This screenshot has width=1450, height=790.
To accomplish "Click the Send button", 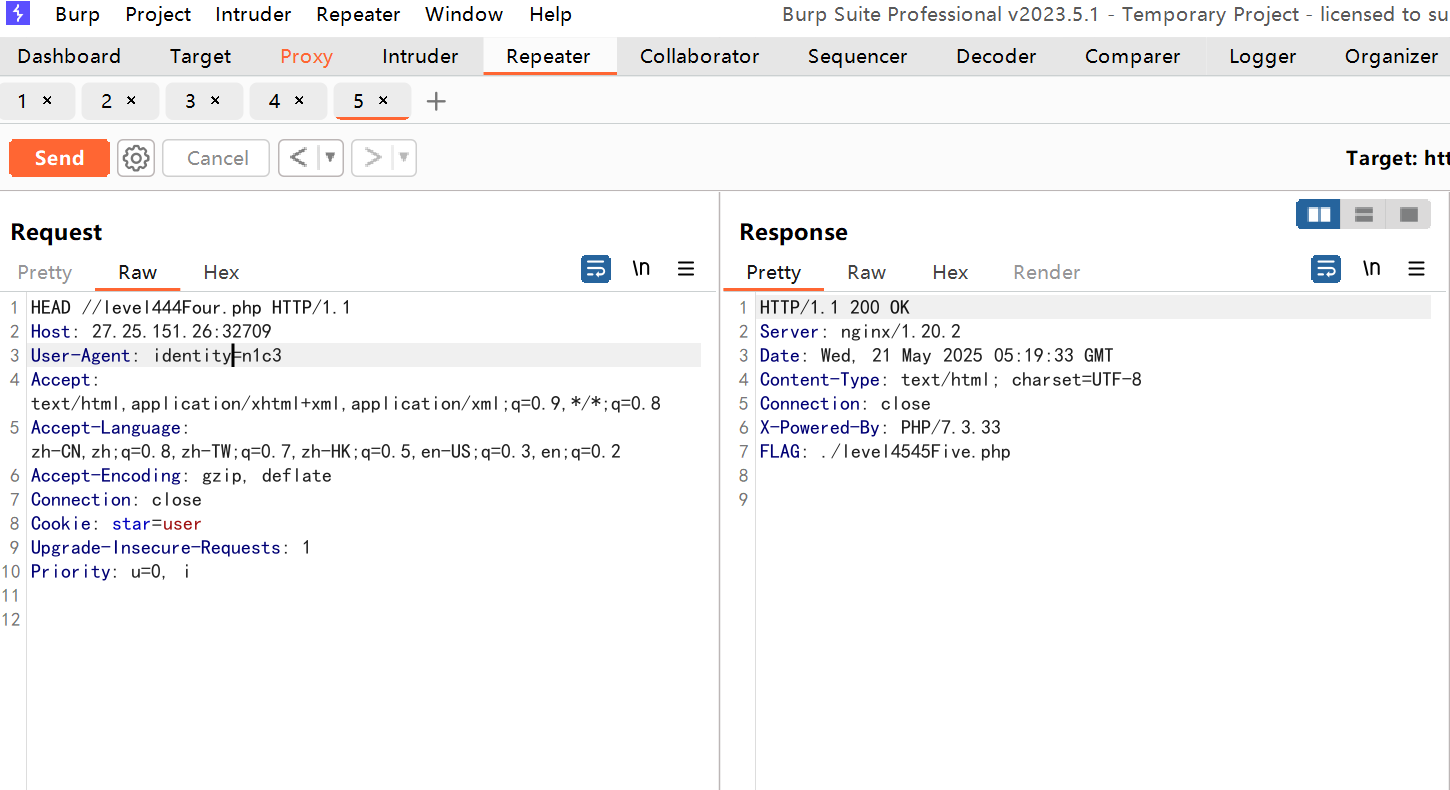I will point(59,158).
